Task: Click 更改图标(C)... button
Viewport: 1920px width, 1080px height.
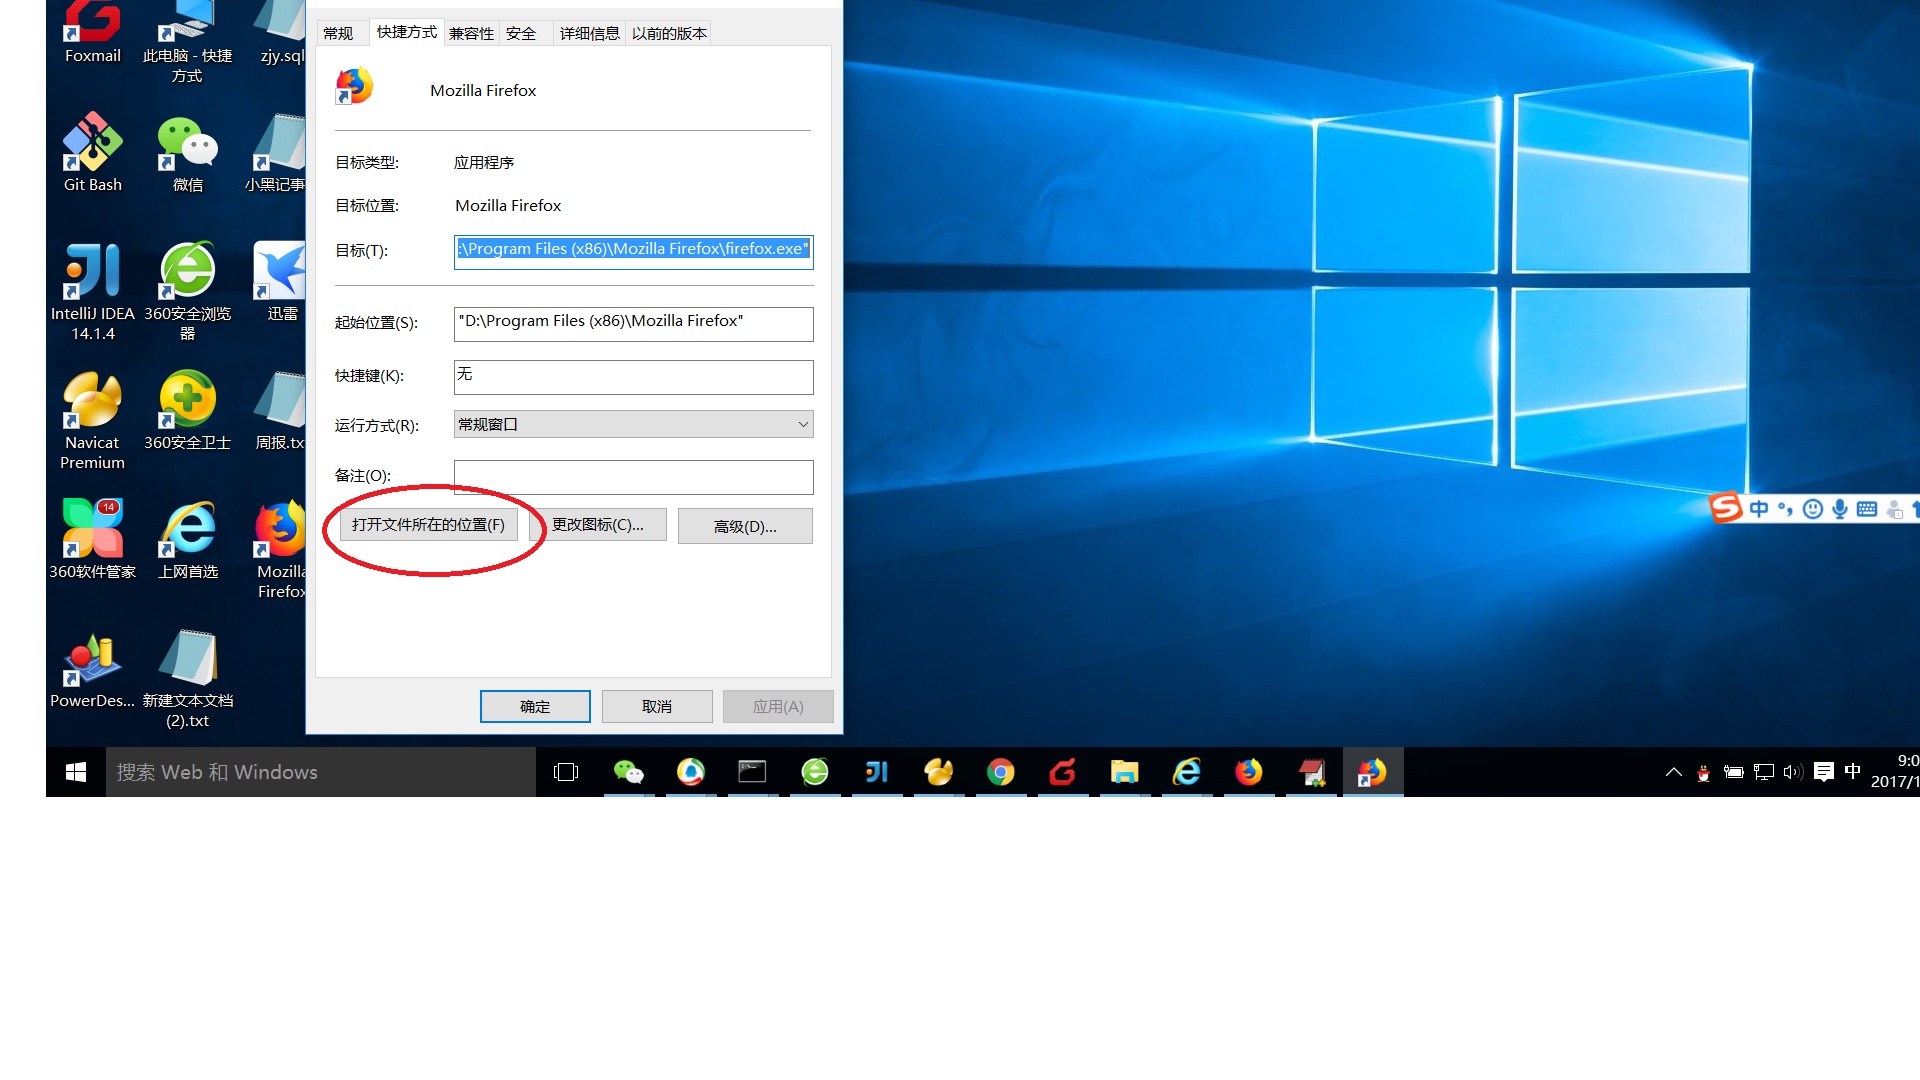Action: 598,525
